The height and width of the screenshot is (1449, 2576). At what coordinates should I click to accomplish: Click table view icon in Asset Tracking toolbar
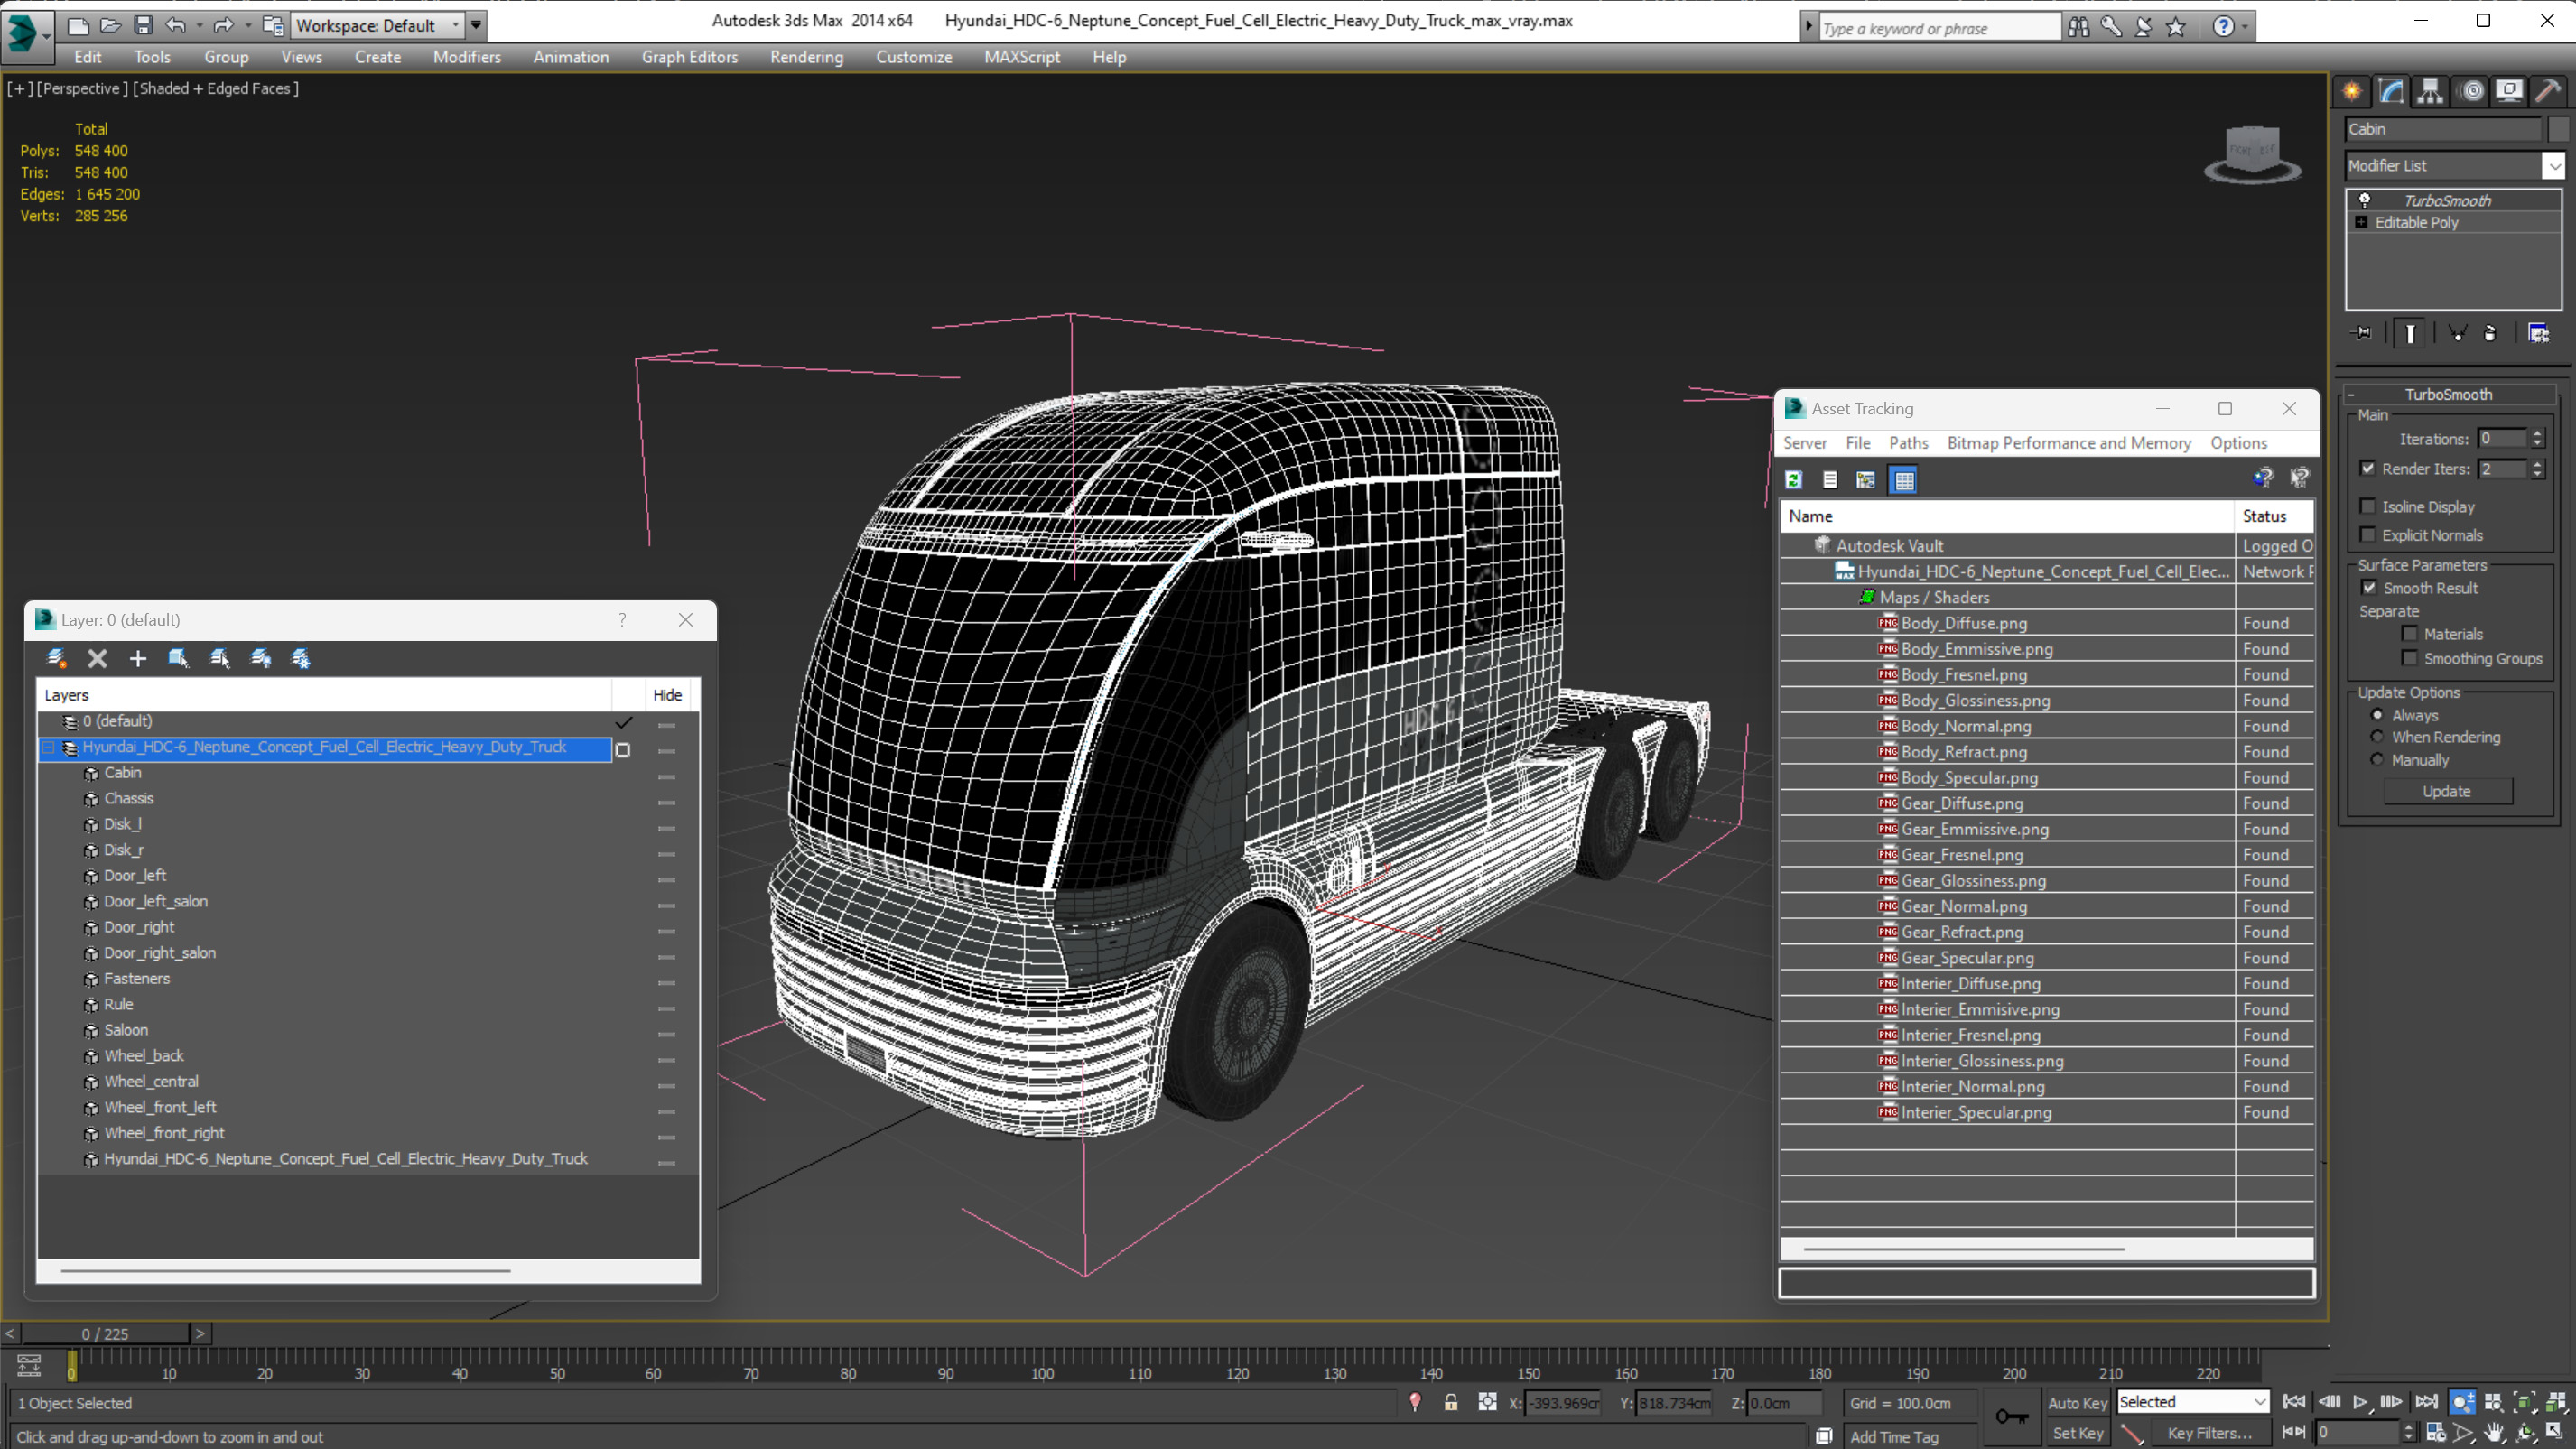pyautogui.click(x=1904, y=480)
